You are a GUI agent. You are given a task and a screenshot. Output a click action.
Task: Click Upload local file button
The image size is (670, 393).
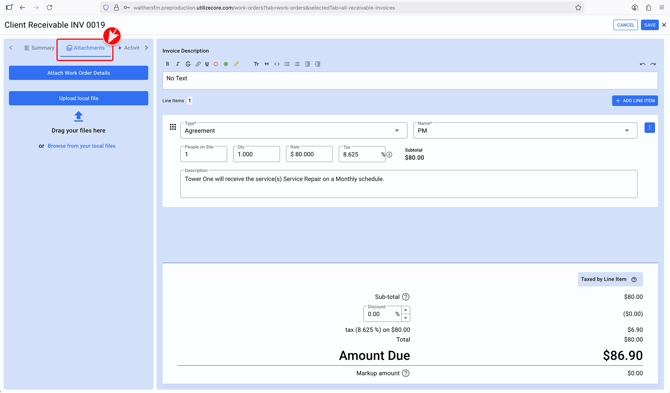pos(79,98)
